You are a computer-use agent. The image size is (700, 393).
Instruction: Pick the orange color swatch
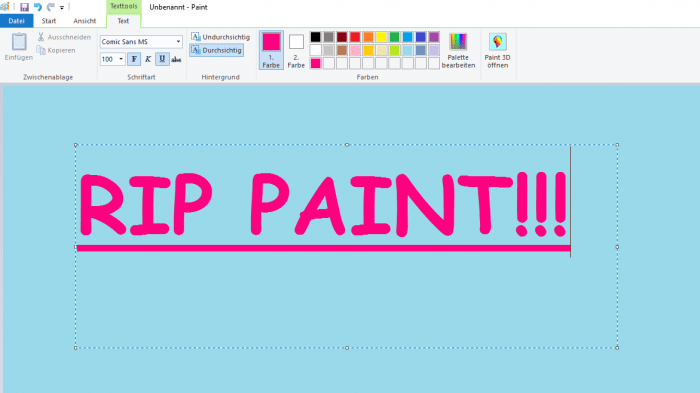pos(368,37)
